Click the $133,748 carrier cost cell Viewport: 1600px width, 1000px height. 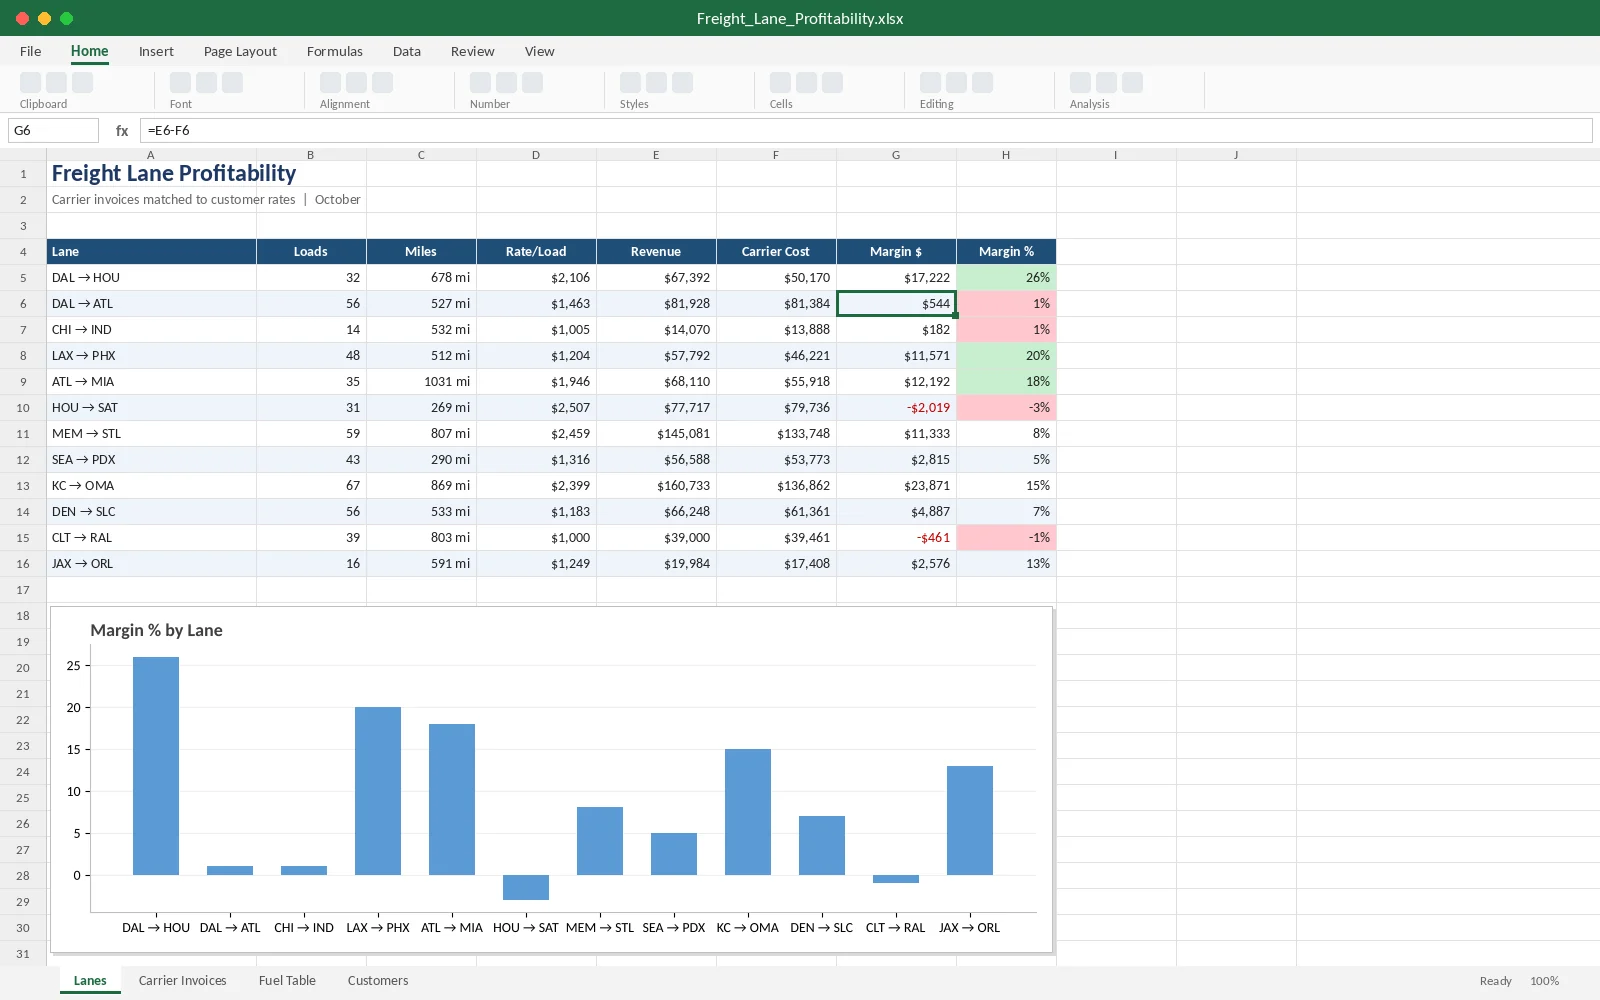pyautogui.click(x=776, y=434)
